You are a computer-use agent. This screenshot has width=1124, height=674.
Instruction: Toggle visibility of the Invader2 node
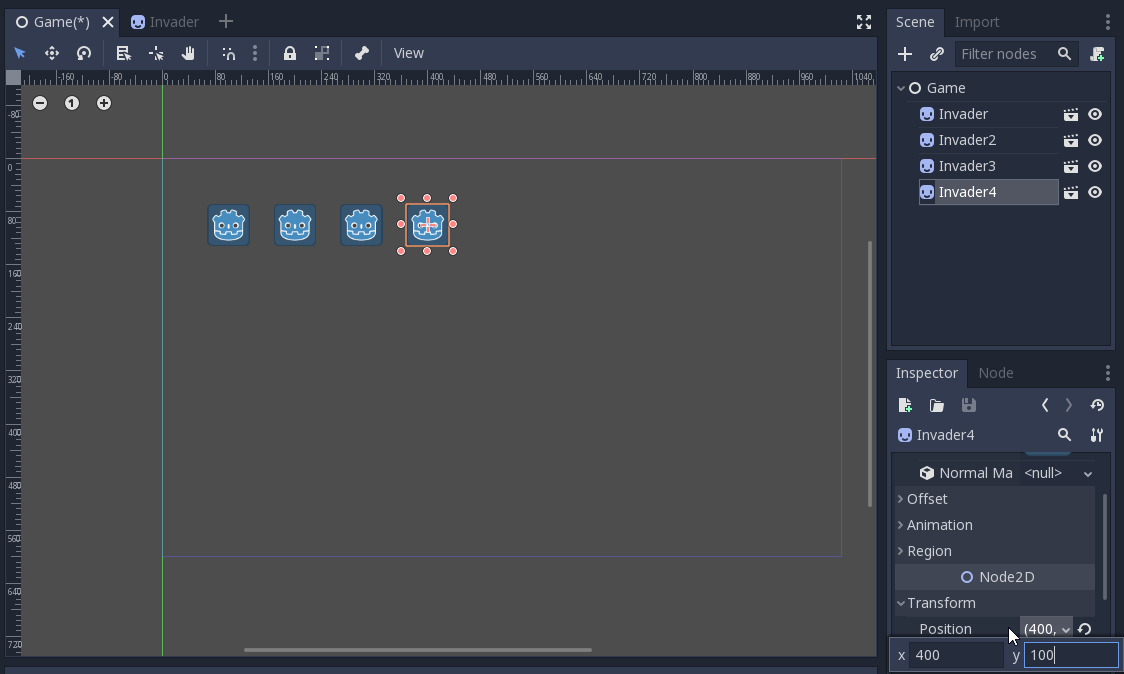pos(1095,140)
